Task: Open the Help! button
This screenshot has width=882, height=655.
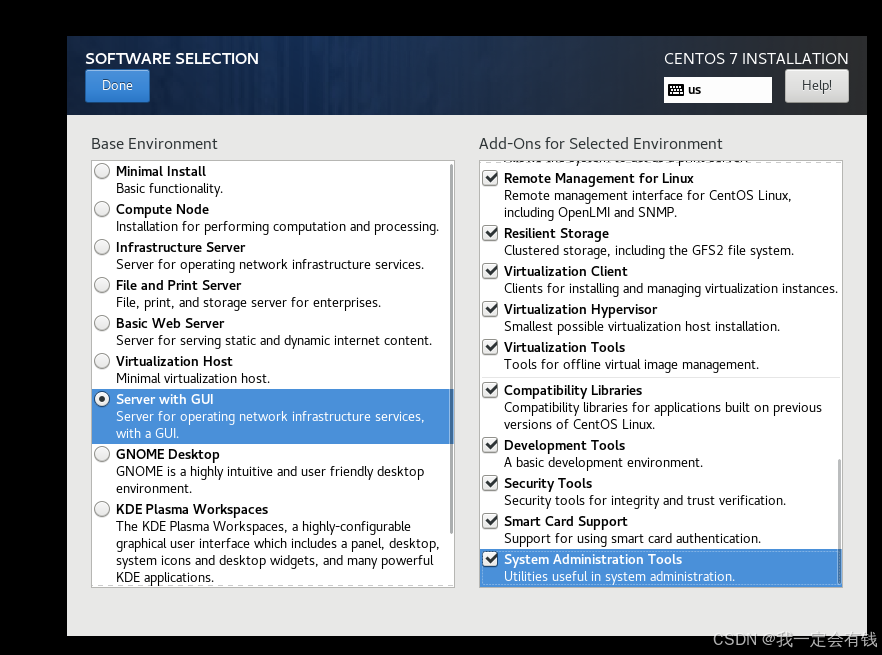Action: coord(817,86)
